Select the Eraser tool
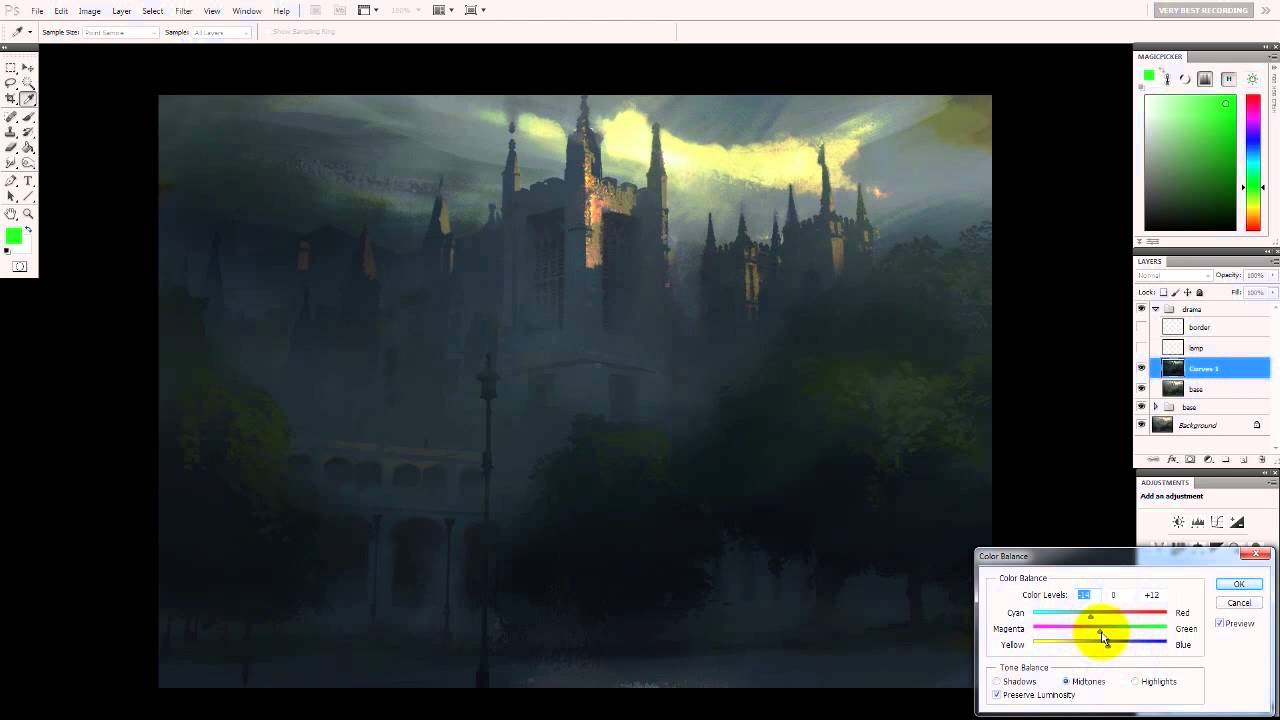 click(10, 147)
